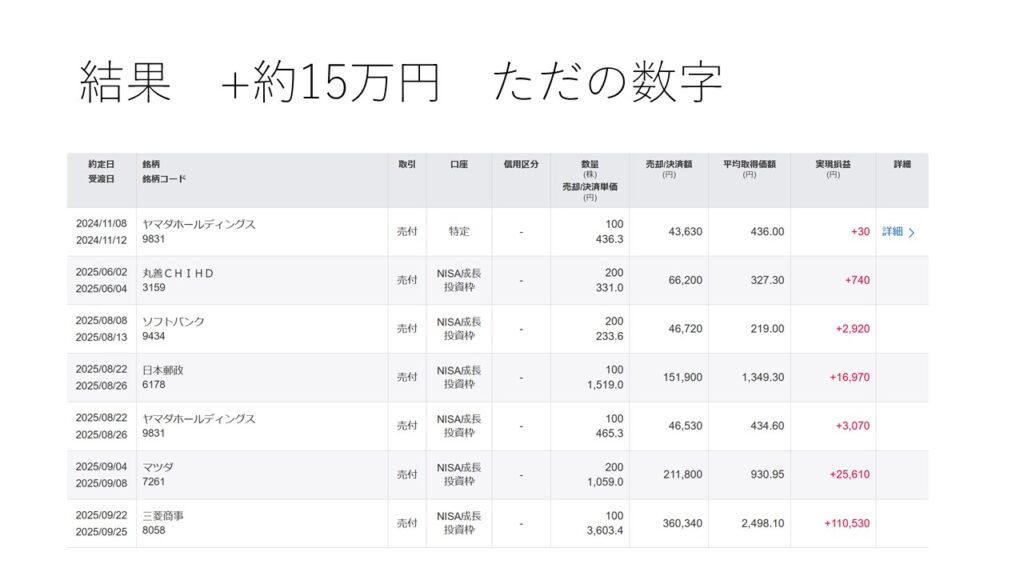Select the 実現損益 column header
Viewport: 1024px width, 576px height.
point(832,164)
